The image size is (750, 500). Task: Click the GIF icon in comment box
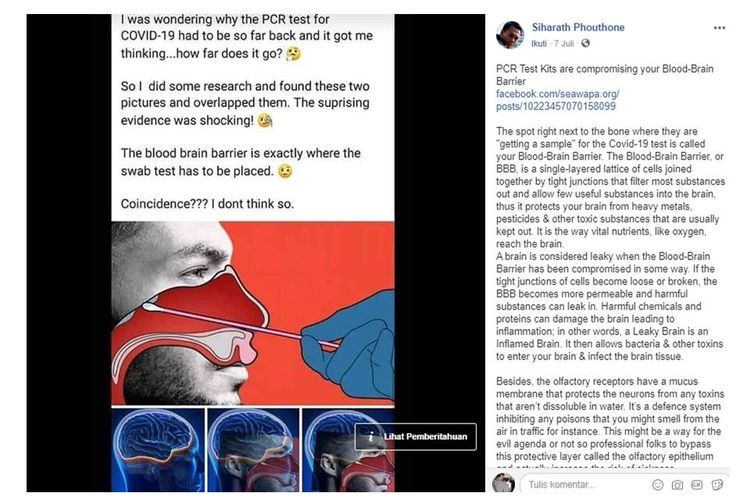point(697,484)
